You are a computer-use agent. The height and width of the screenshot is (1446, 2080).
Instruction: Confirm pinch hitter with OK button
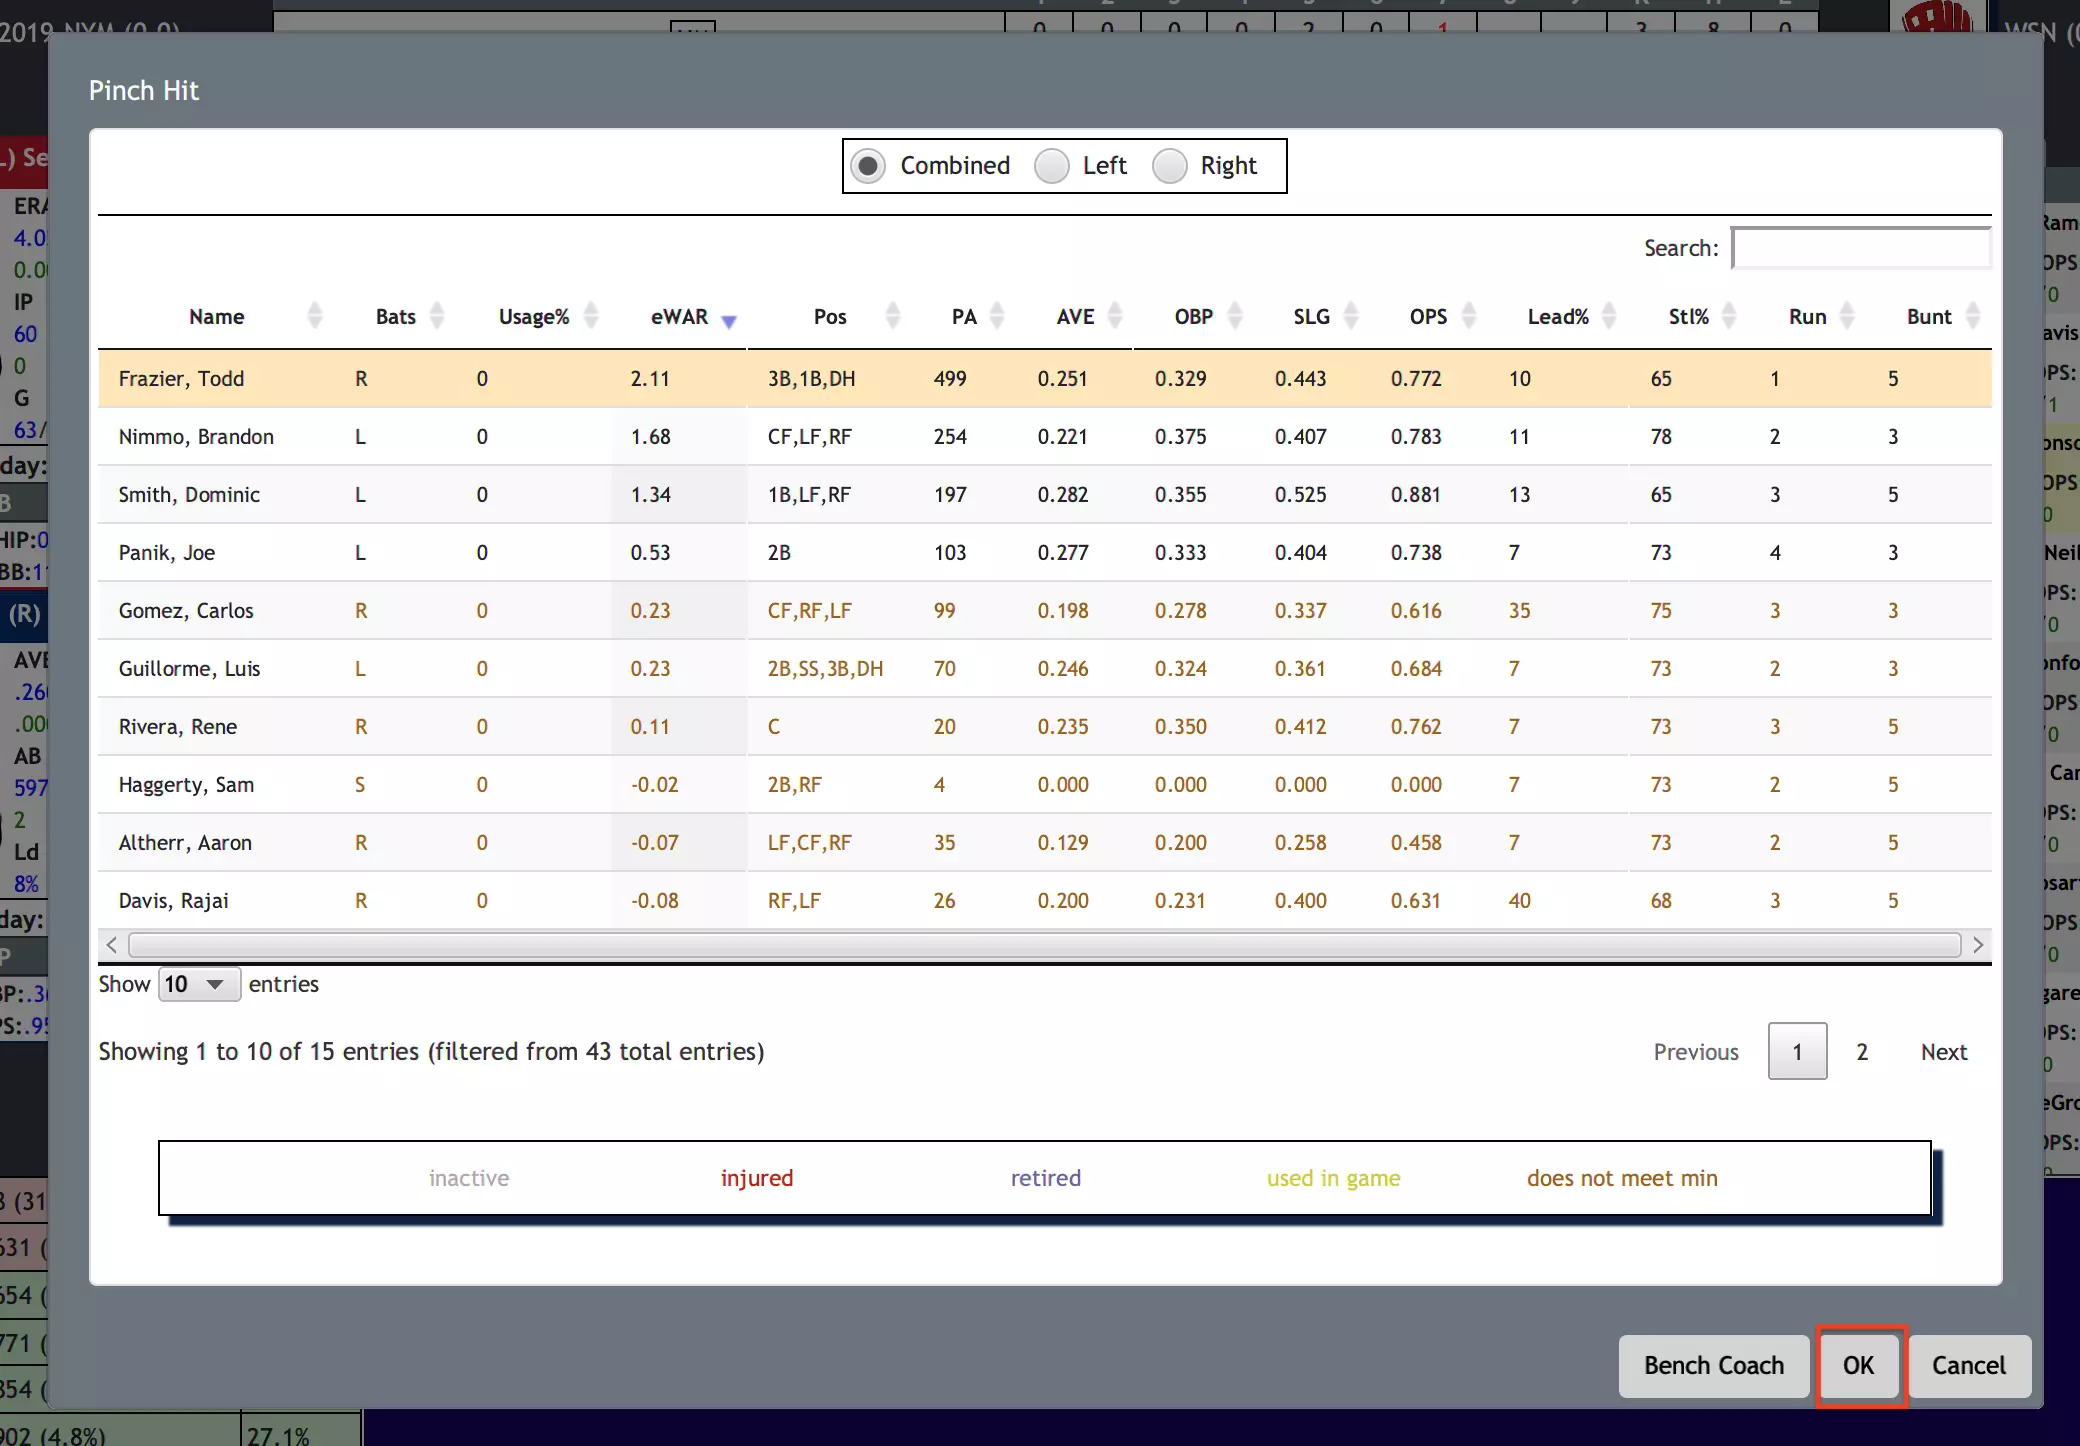tap(1859, 1366)
